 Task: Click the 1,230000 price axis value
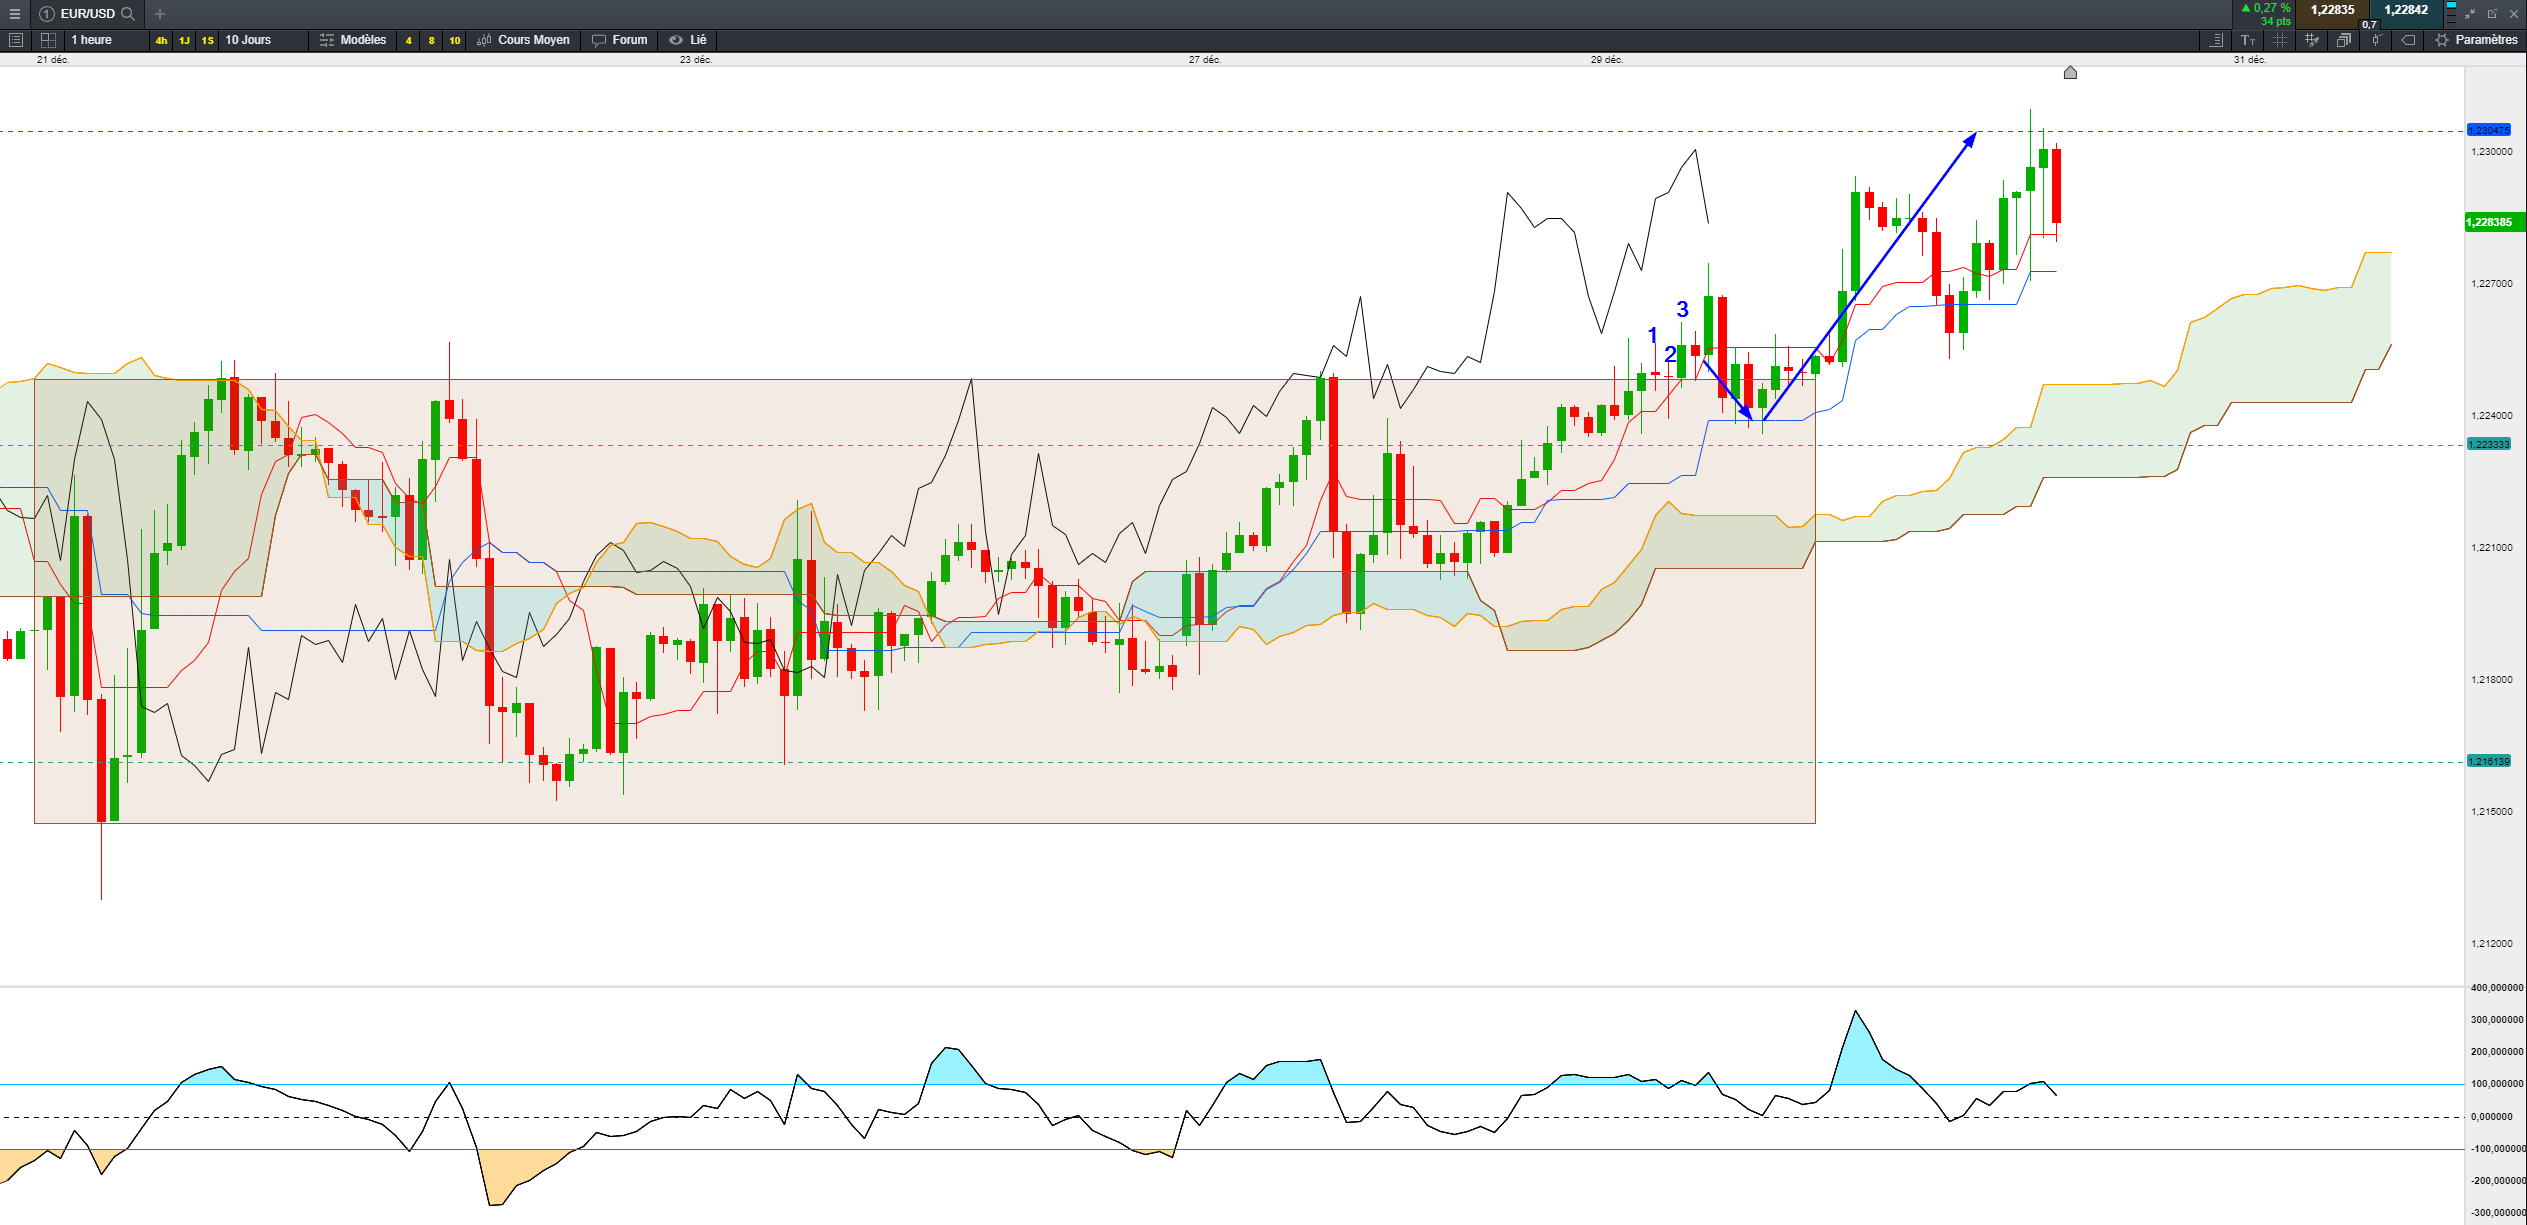click(2492, 152)
